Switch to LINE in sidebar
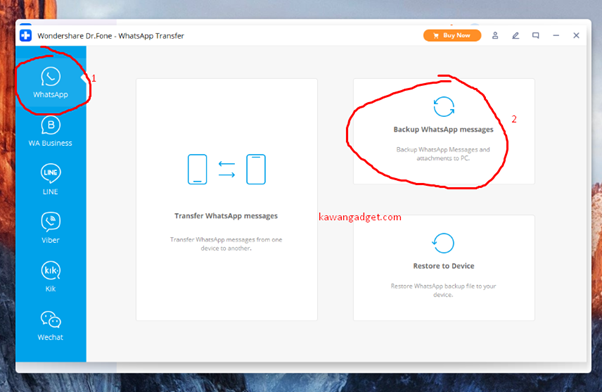 point(50,179)
